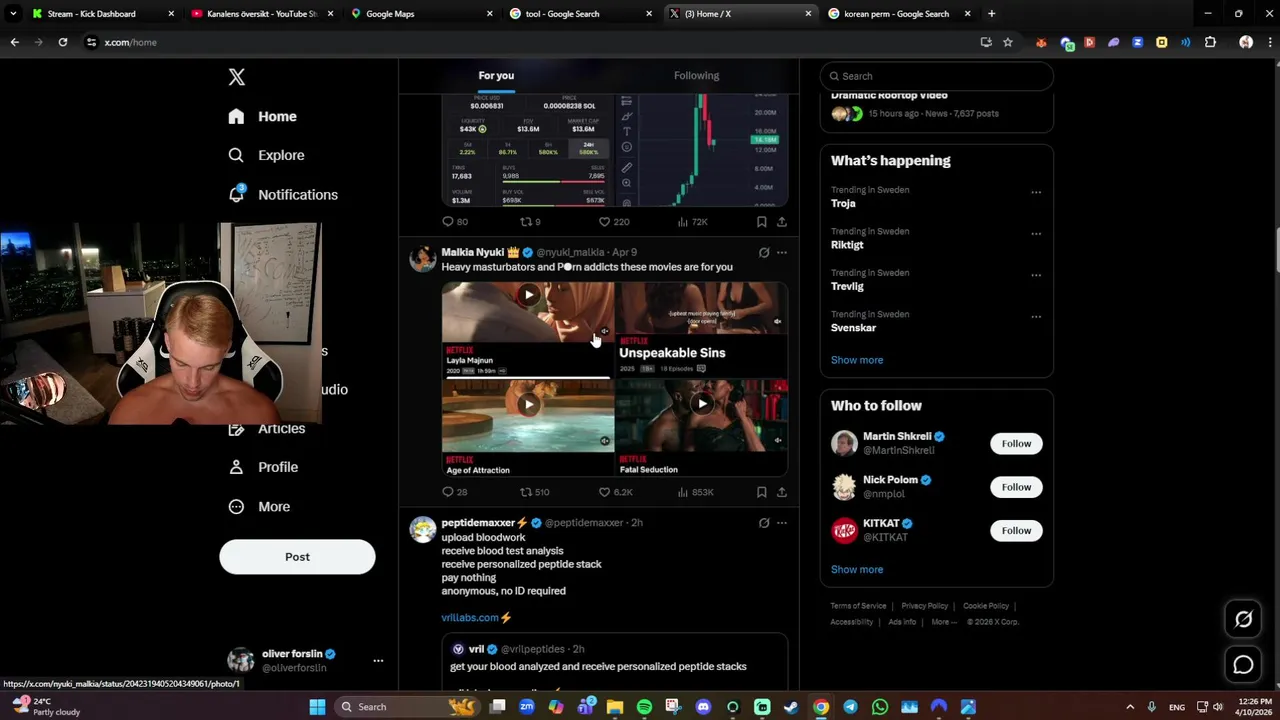Open Spotify from the taskbar
The image size is (1280, 720).
point(644,707)
